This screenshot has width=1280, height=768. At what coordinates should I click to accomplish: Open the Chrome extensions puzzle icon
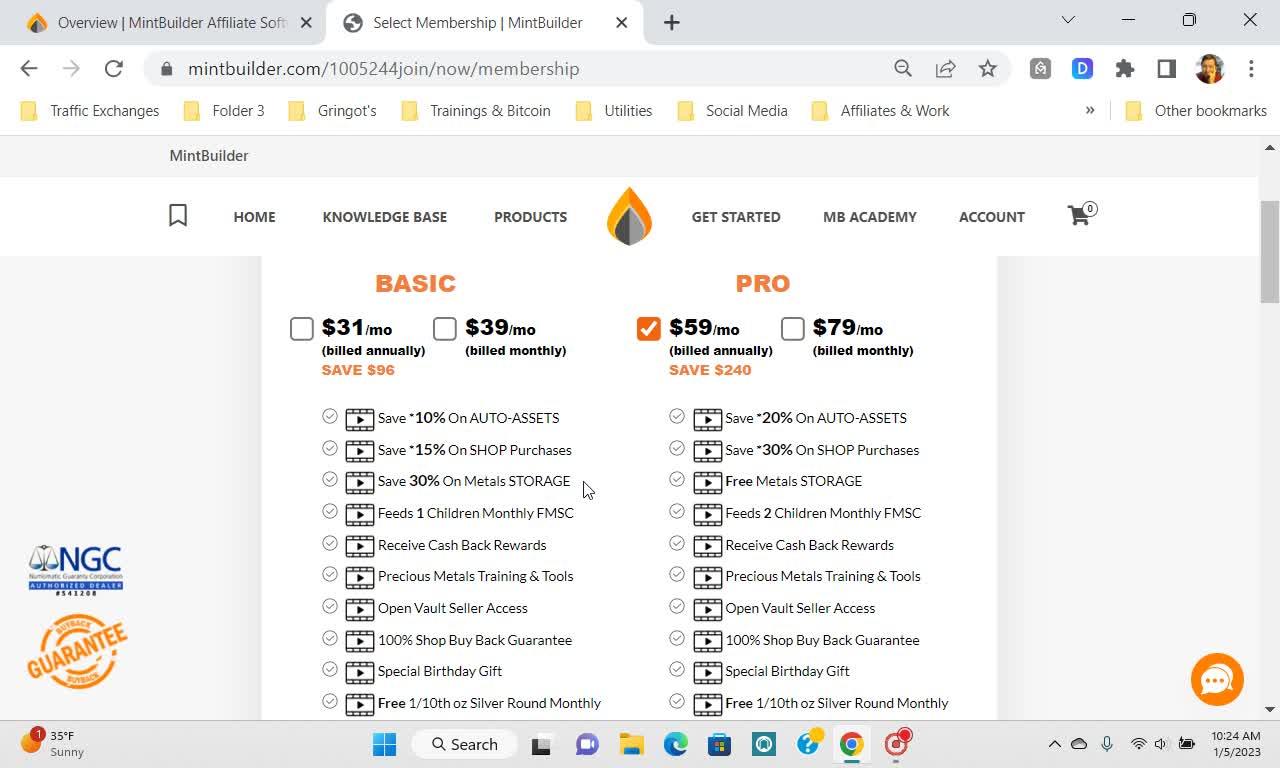(1125, 68)
